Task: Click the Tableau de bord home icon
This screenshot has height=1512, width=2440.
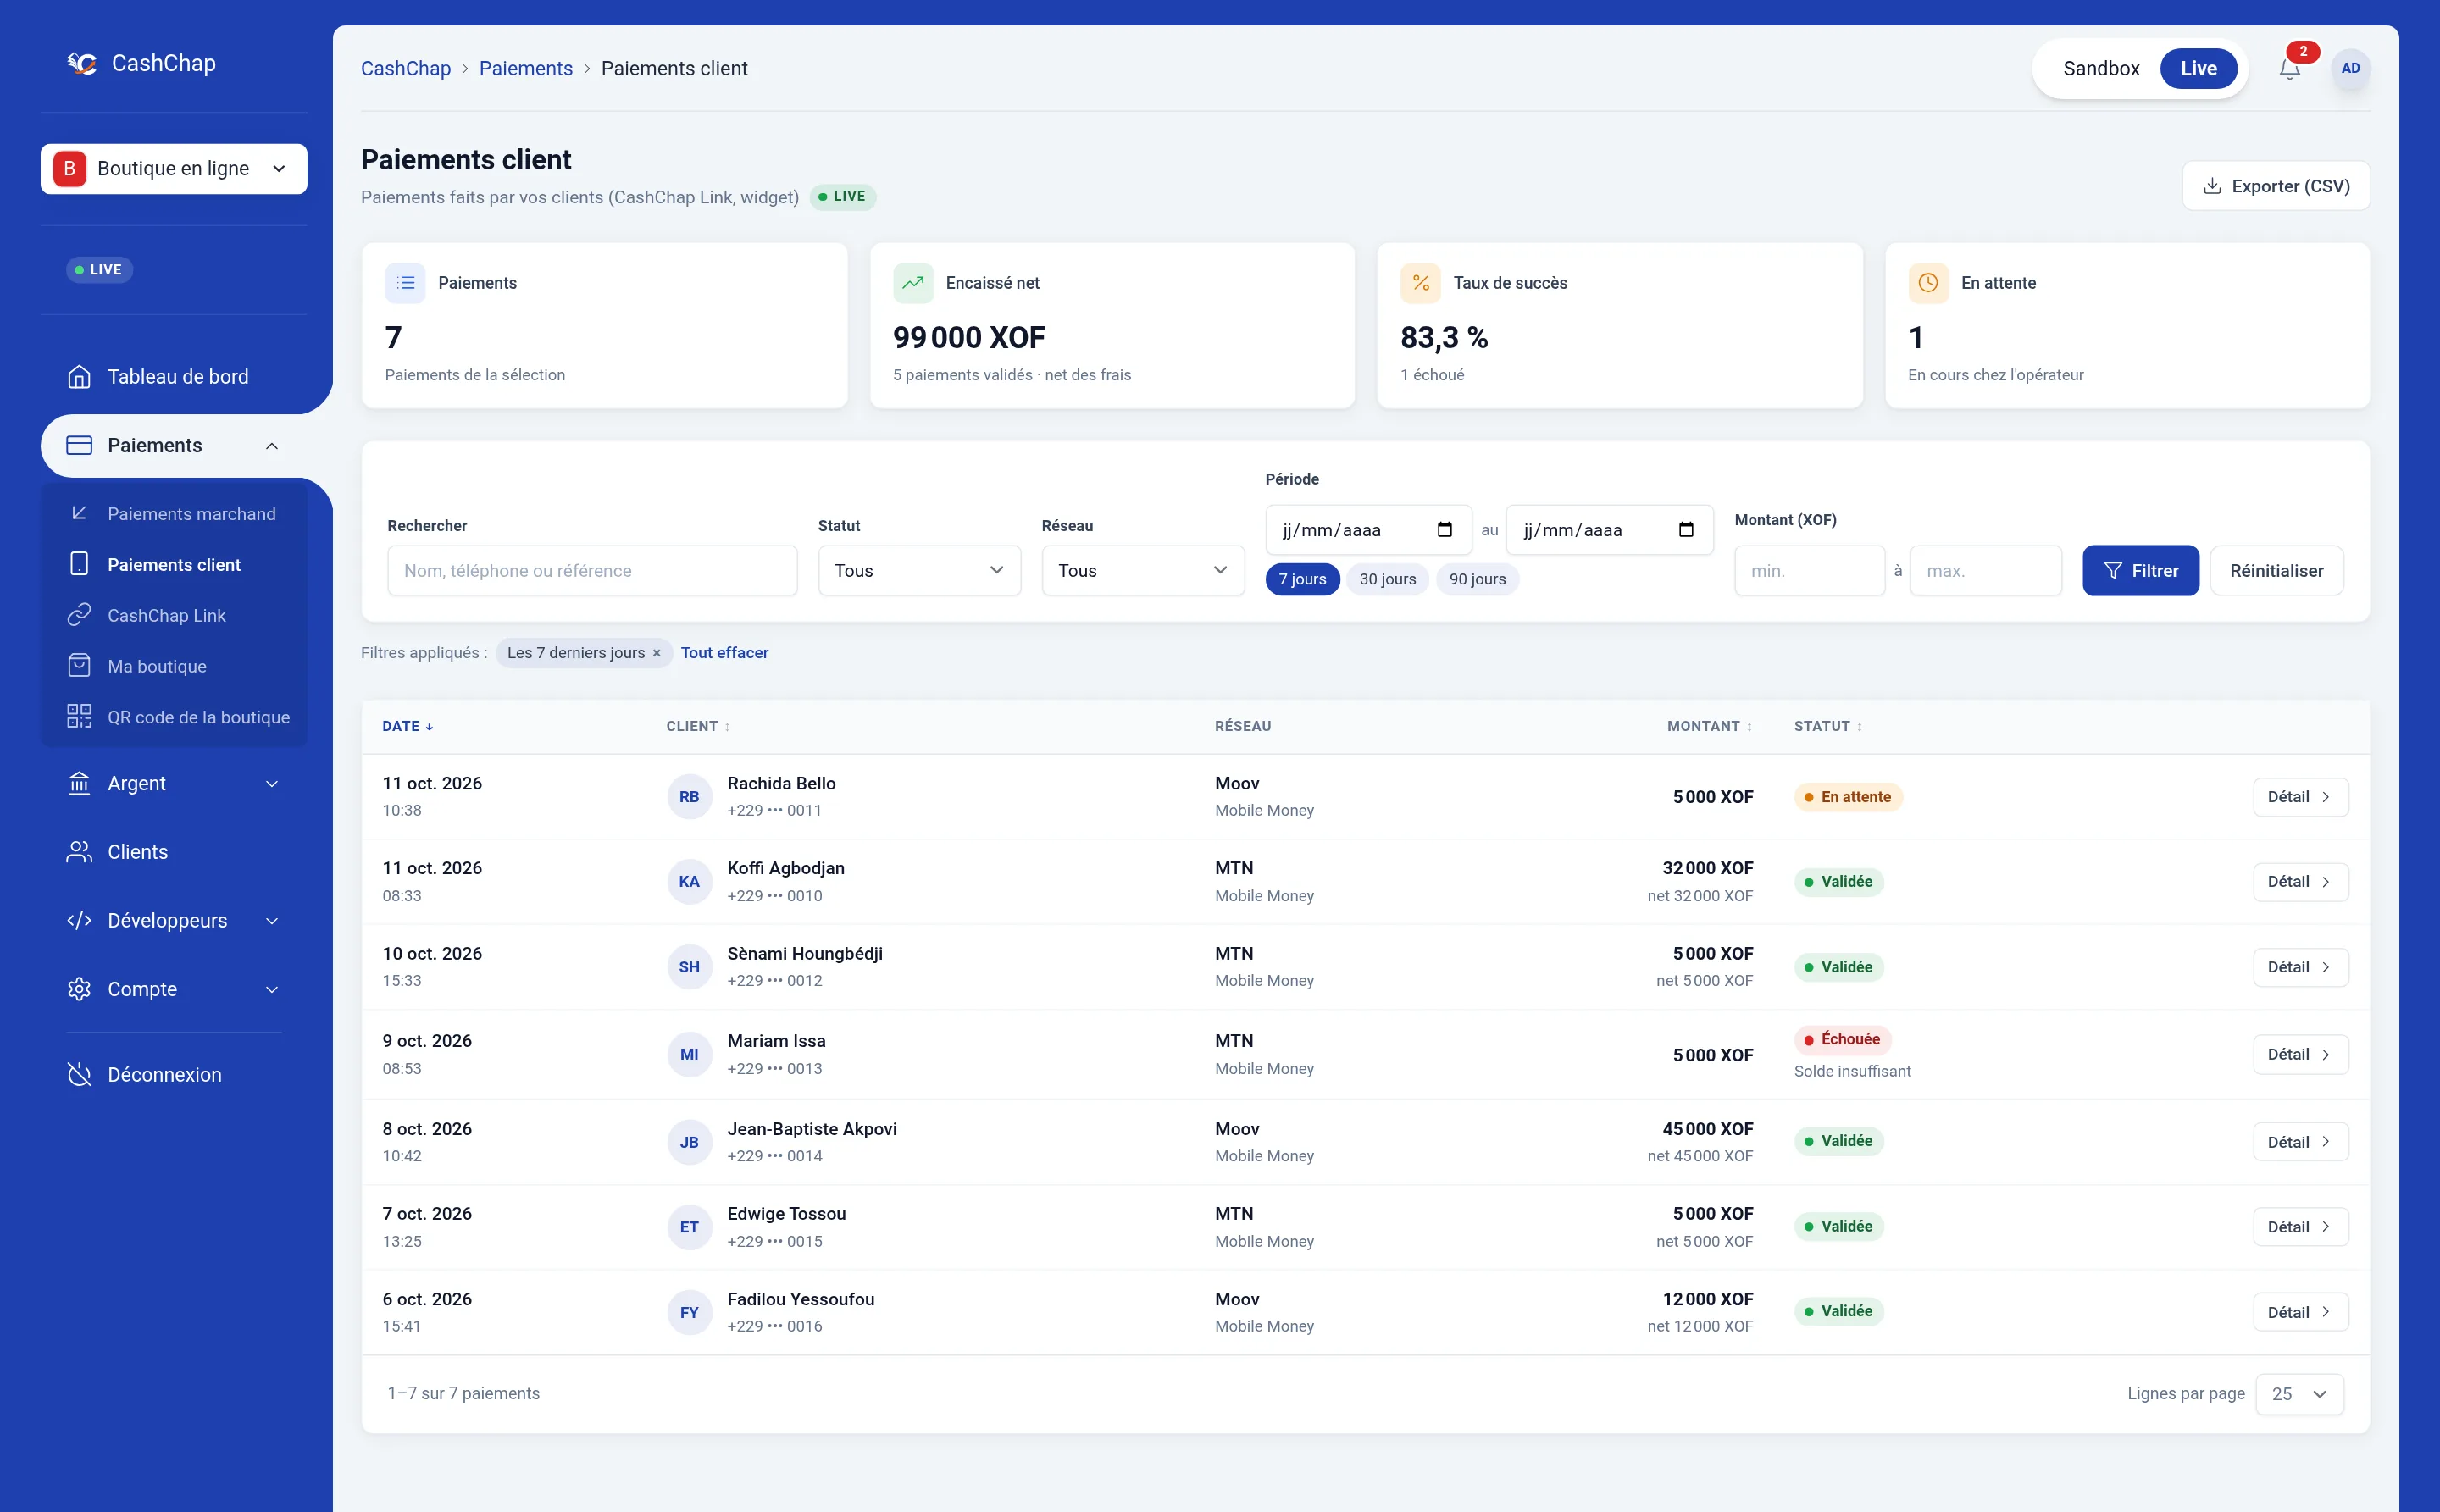Action: coord(79,377)
